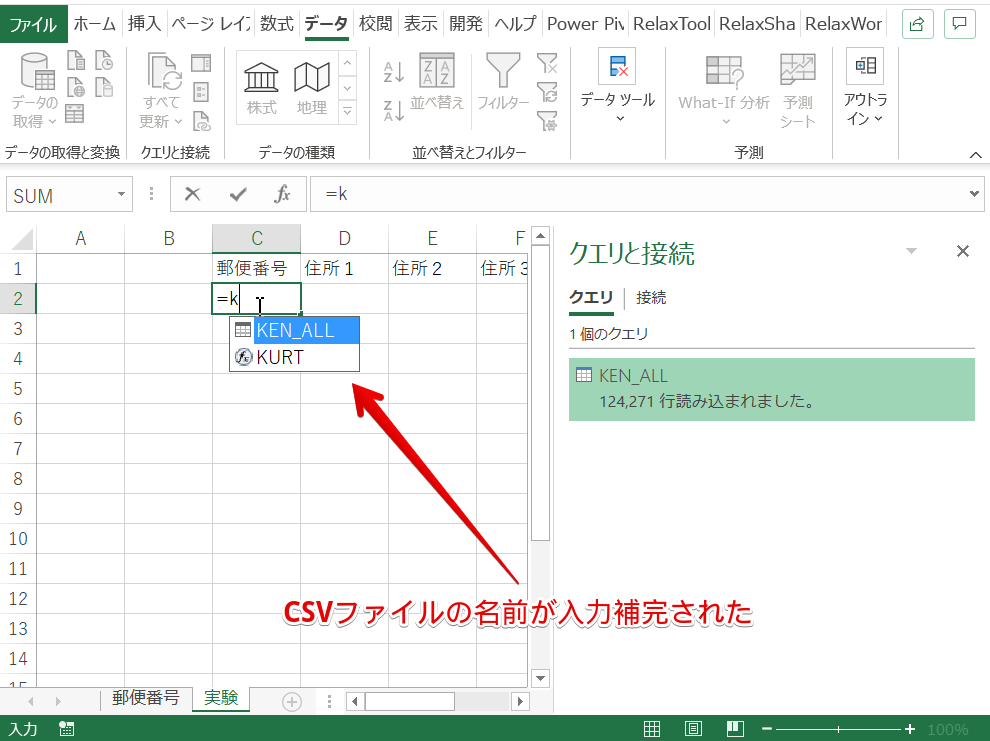Switch to Page Break Preview in status bar
Screen dimensions: 990x741
click(x=735, y=729)
